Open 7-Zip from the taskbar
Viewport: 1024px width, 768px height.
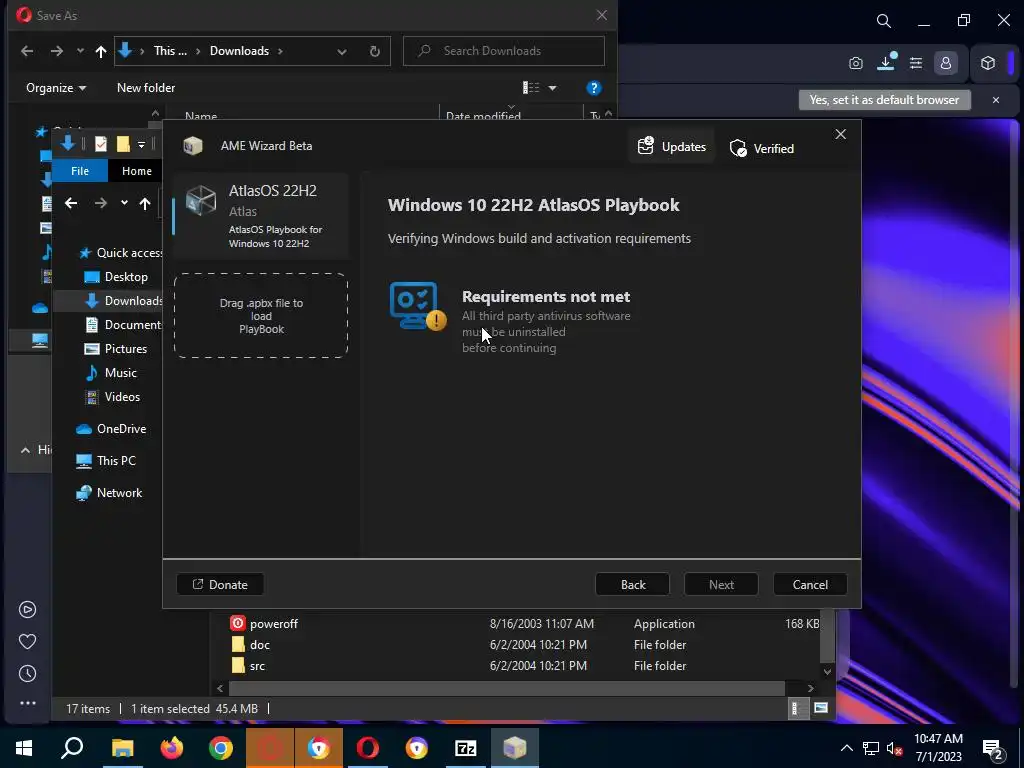465,748
